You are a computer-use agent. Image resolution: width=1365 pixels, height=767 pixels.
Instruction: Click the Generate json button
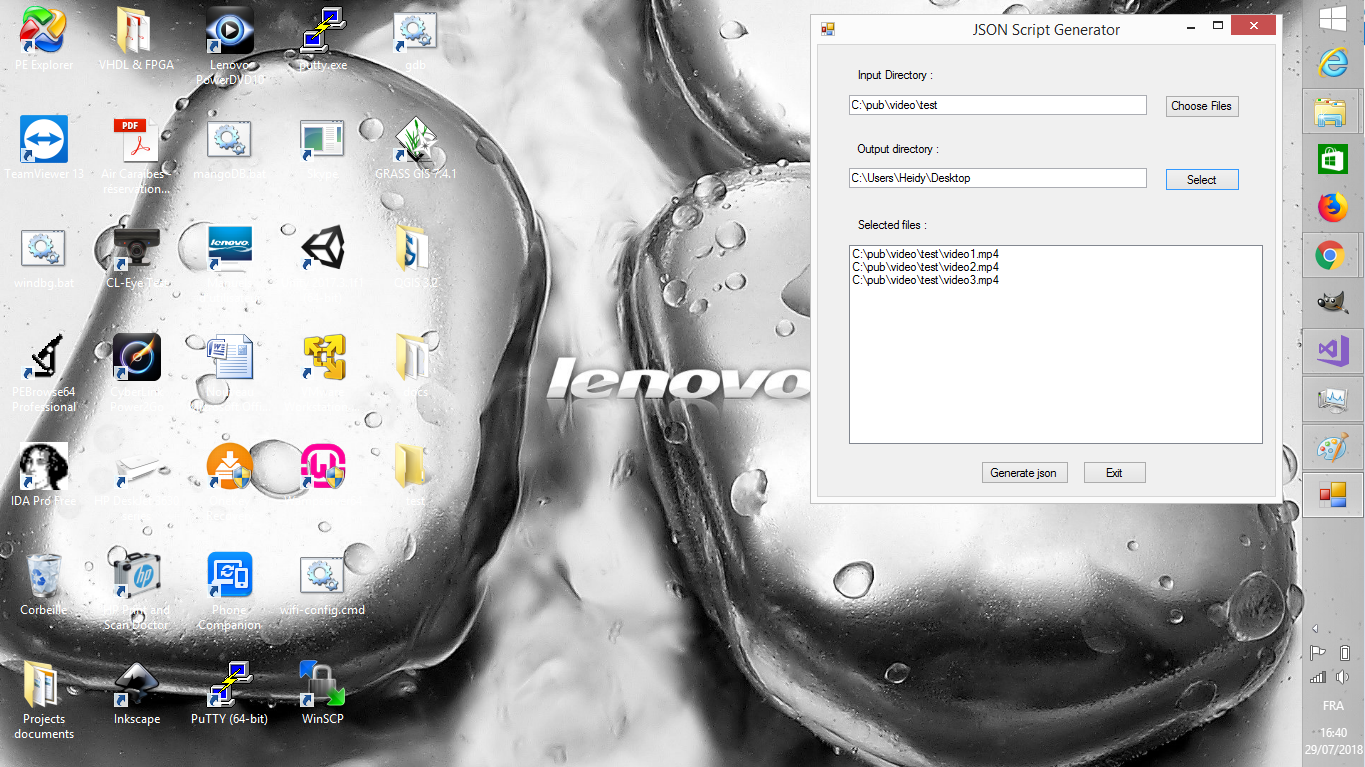pos(1024,473)
